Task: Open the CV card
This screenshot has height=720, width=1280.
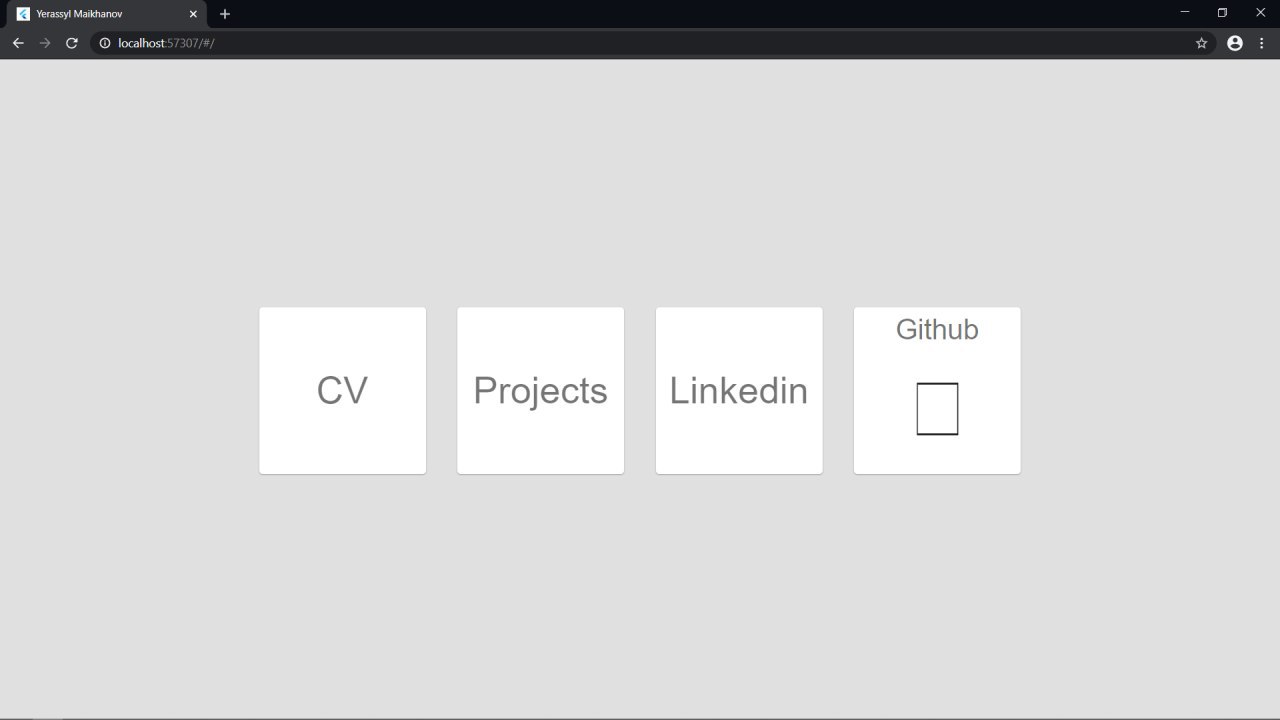Action: (x=342, y=390)
